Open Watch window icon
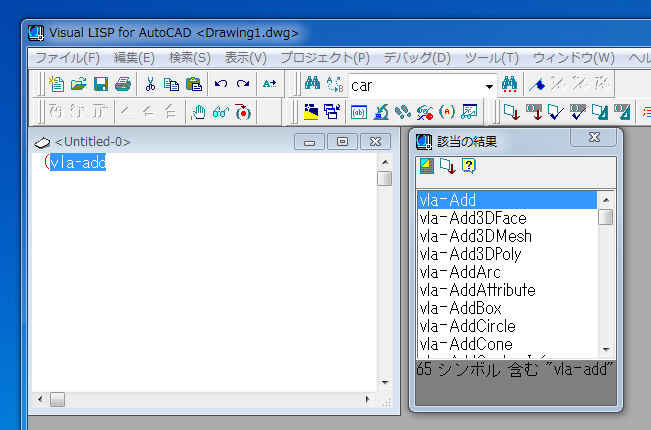This screenshot has height=430, width=651. tap(469, 112)
